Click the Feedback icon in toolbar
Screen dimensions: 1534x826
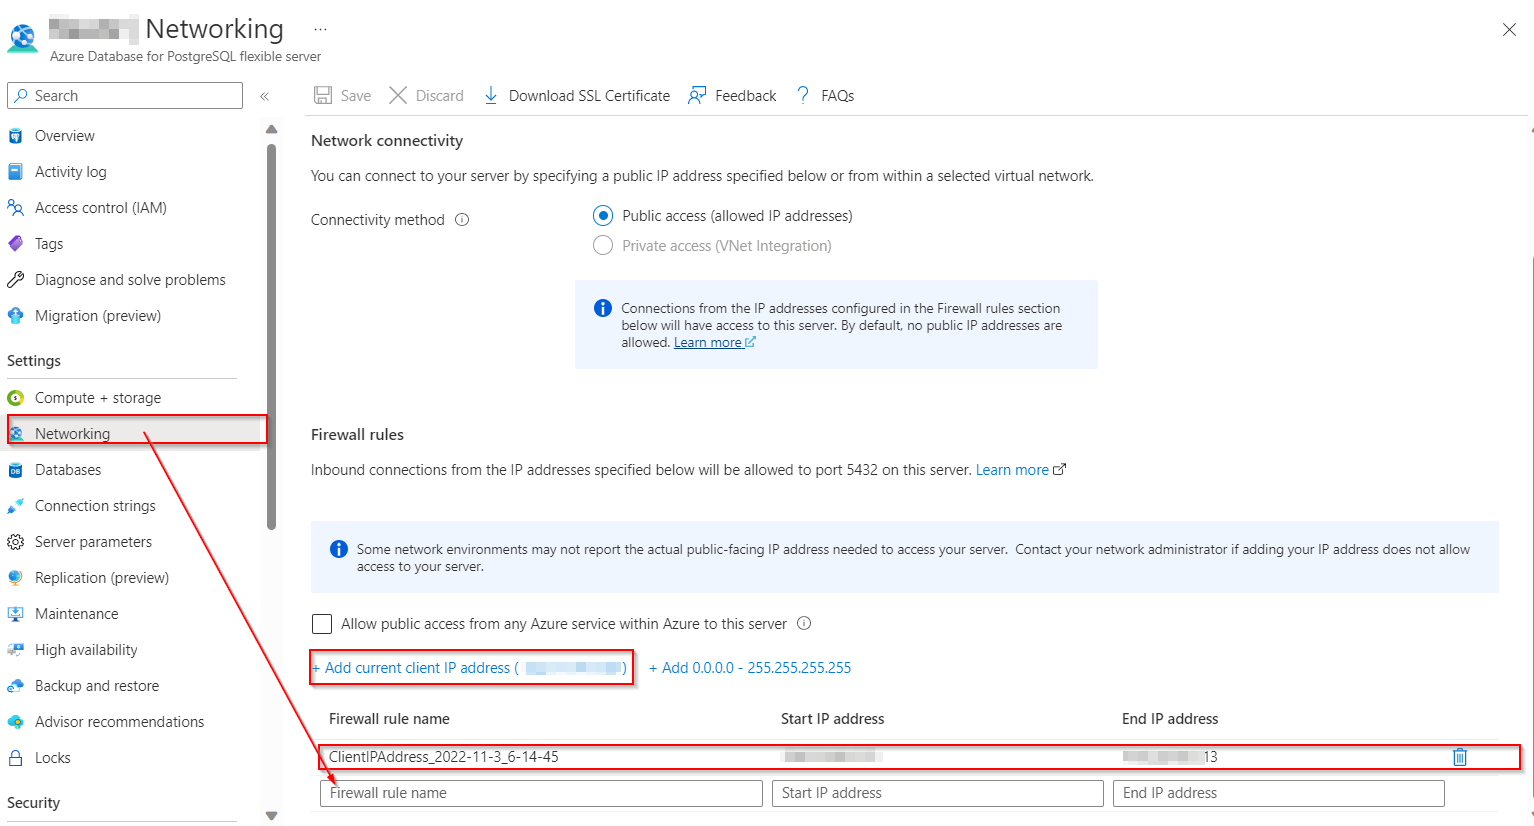pos(697,96)
